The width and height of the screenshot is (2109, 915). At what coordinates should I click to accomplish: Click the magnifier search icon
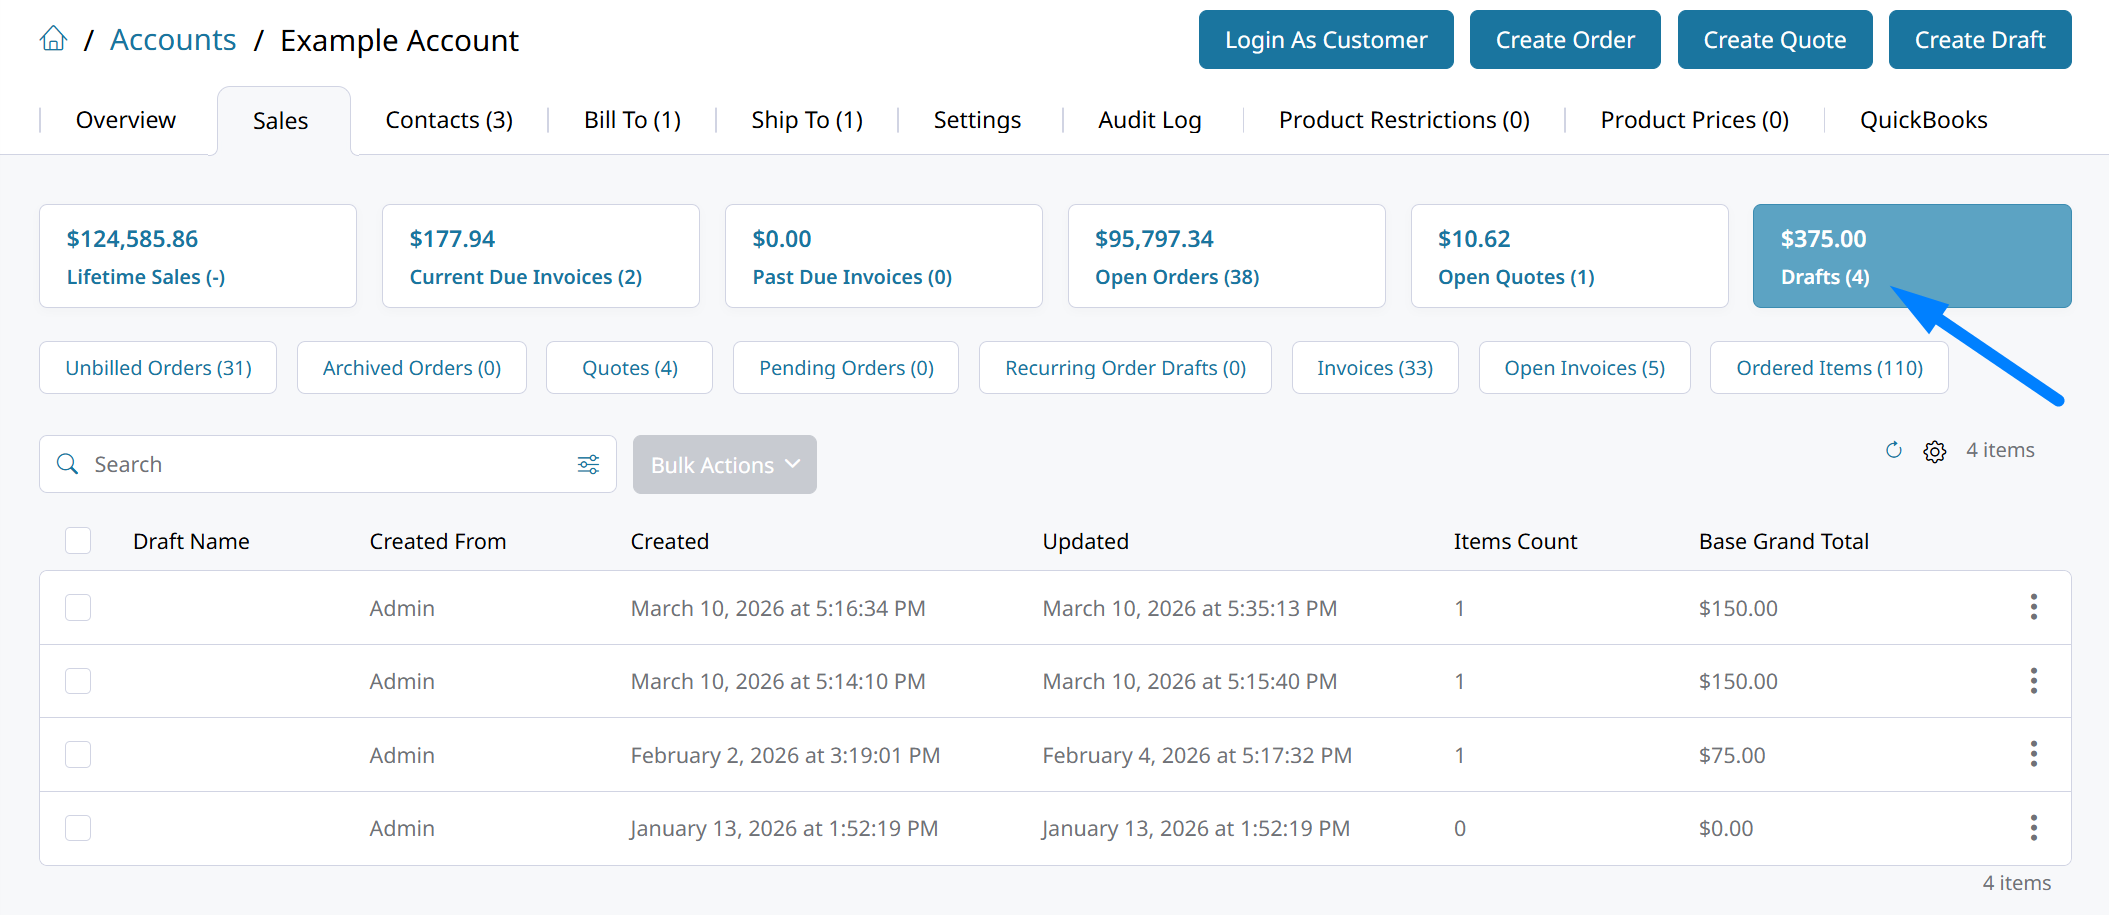(67, 464)
